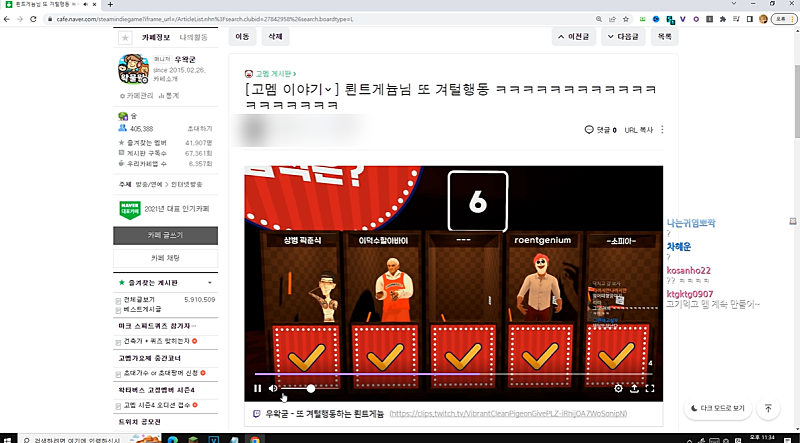Click 초대하기 invite link
The image size is (800, 443).
pyautogui.click(x=199, y=129)
